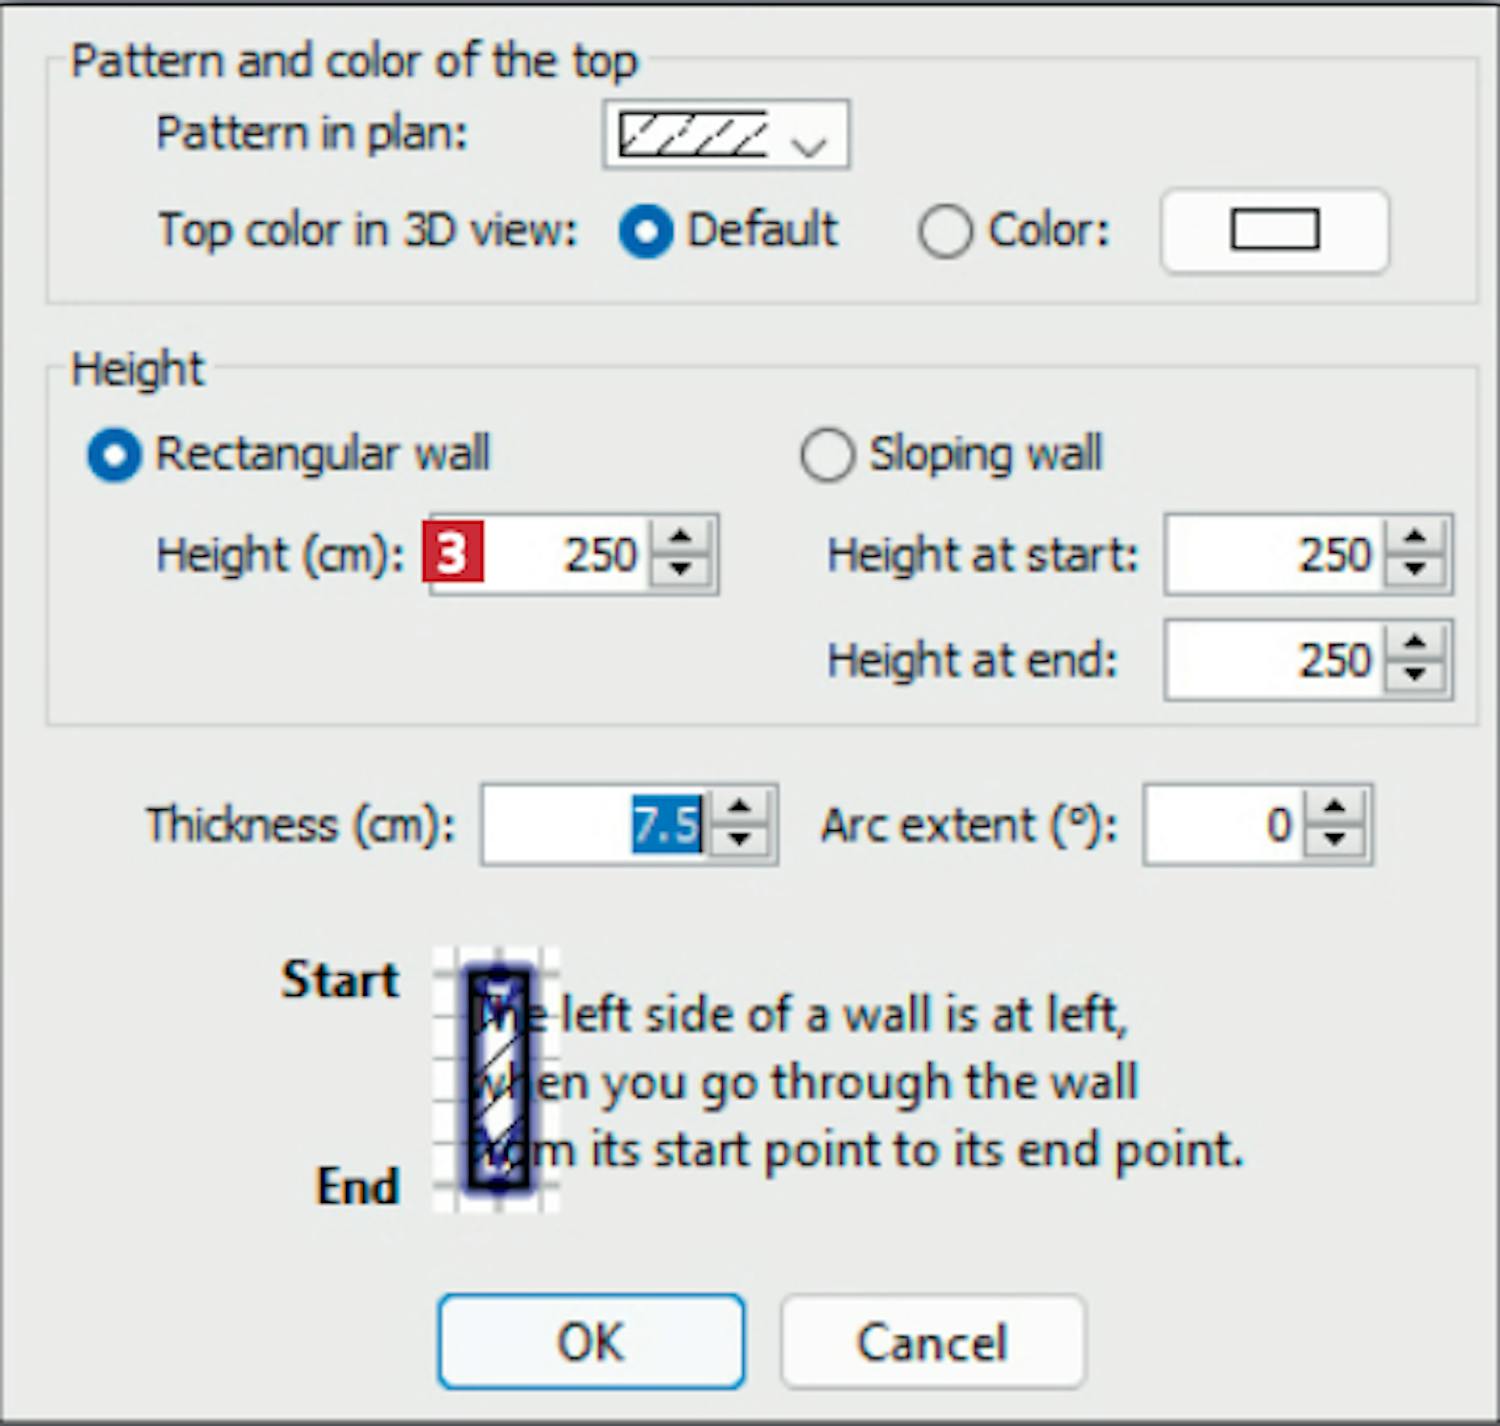The height and width of the screenshot is (1426, 1500).
Task: Confirm wall settings with OK
Action: (591, 1342)
